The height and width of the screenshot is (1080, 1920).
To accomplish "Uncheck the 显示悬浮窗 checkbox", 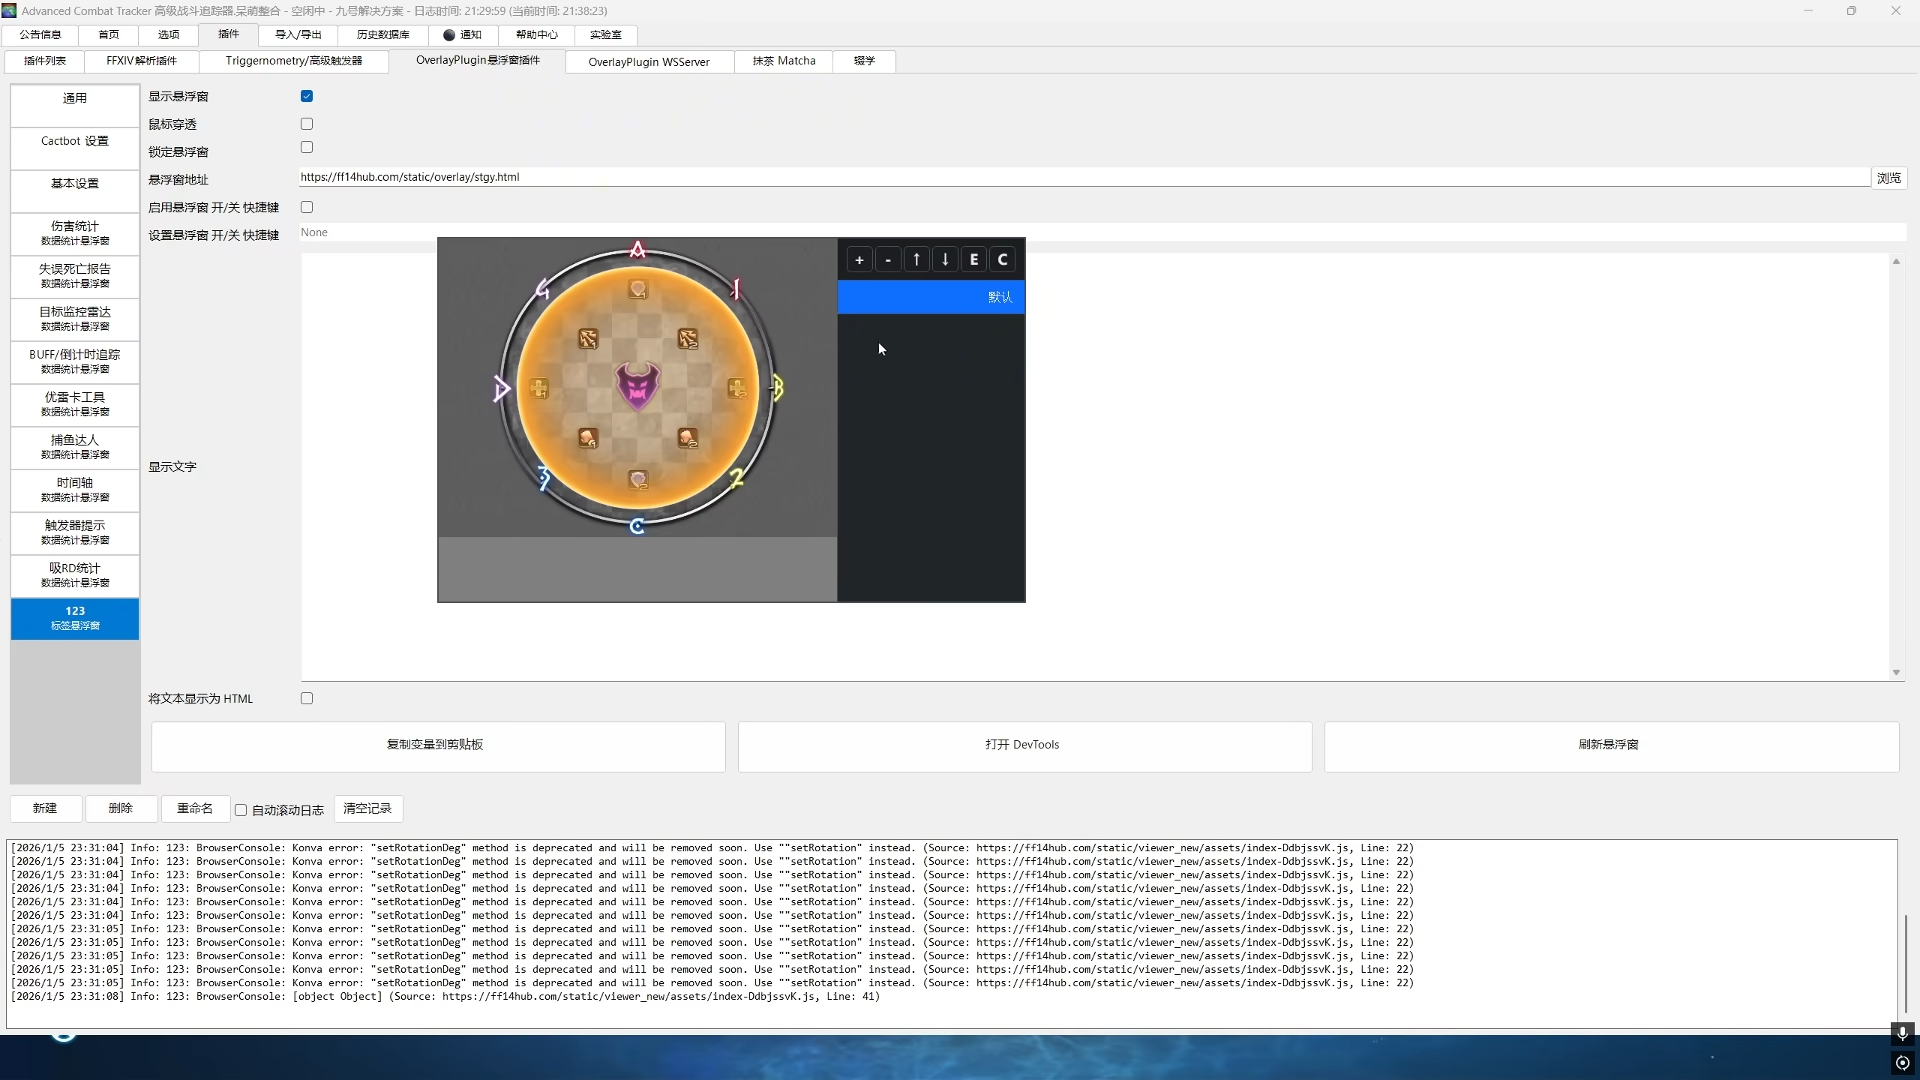I will (307, 96).
